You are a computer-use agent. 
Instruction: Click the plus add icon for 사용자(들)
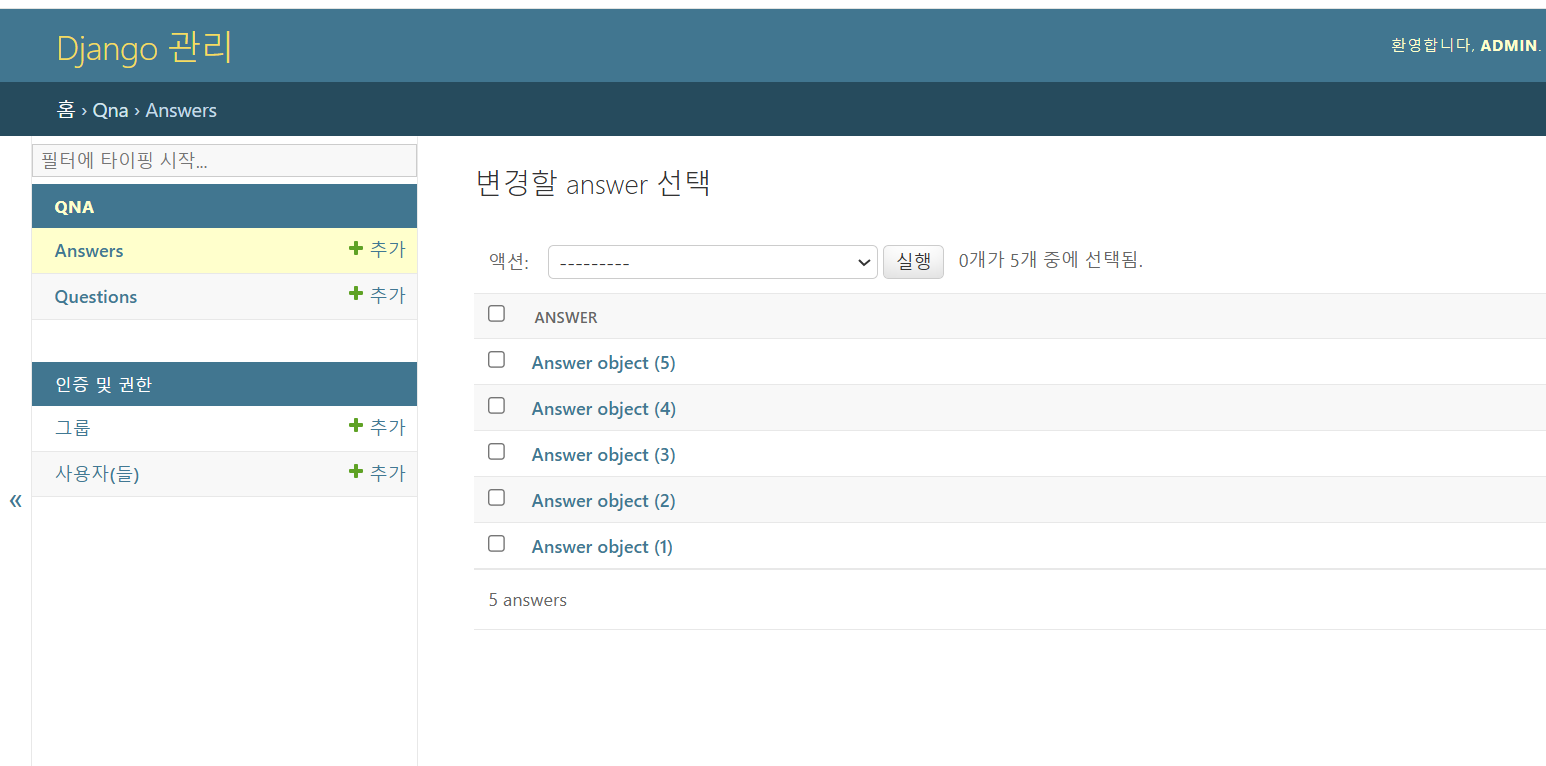point(355,471)
